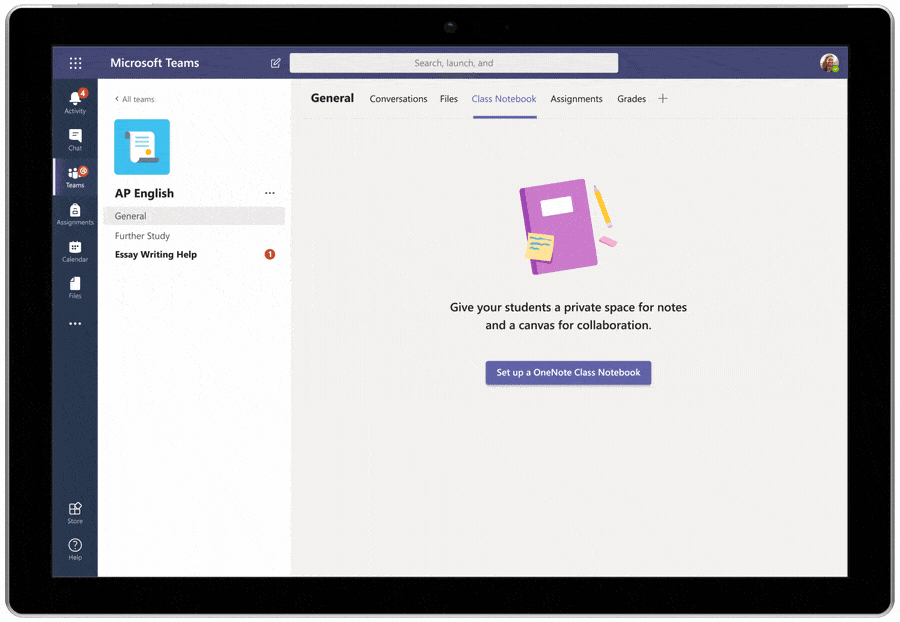Click the search and launch field
Screen dimensions: 900x622
(x=453, y=63)
